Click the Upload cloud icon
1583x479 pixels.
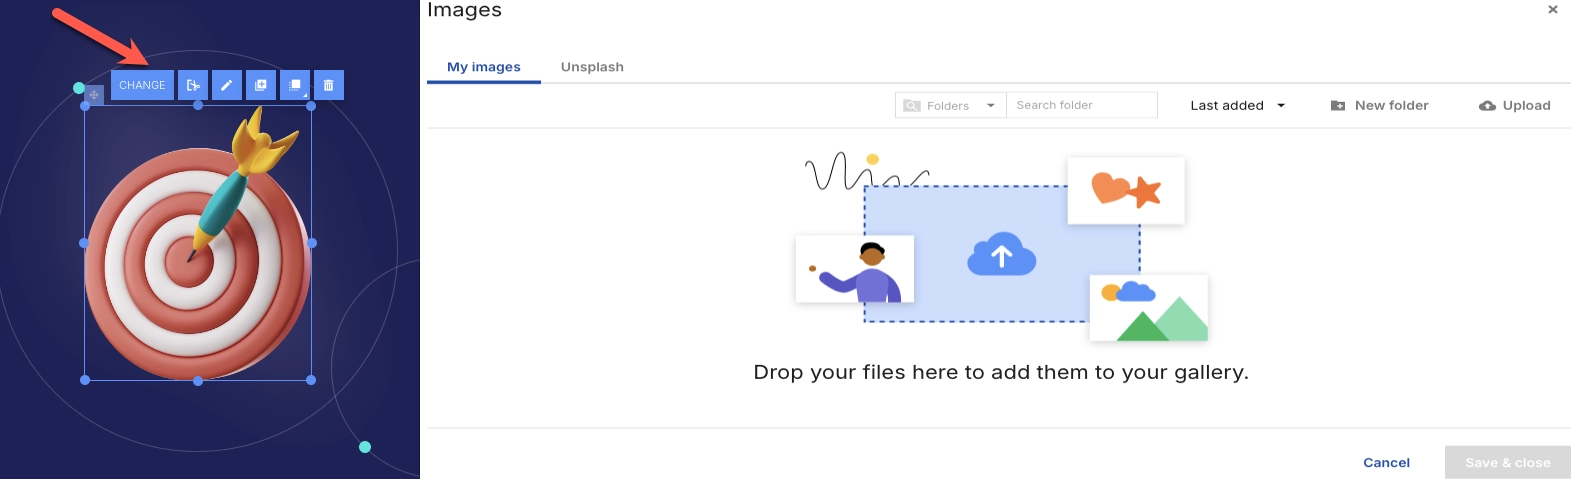point(1487,106)
